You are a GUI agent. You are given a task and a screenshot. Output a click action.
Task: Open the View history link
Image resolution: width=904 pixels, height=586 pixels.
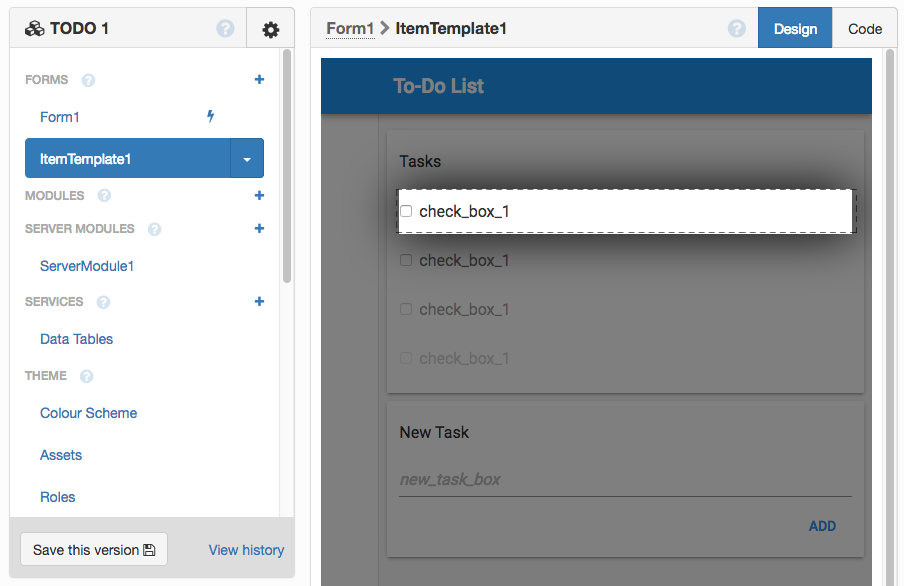[x=246, y=550]
